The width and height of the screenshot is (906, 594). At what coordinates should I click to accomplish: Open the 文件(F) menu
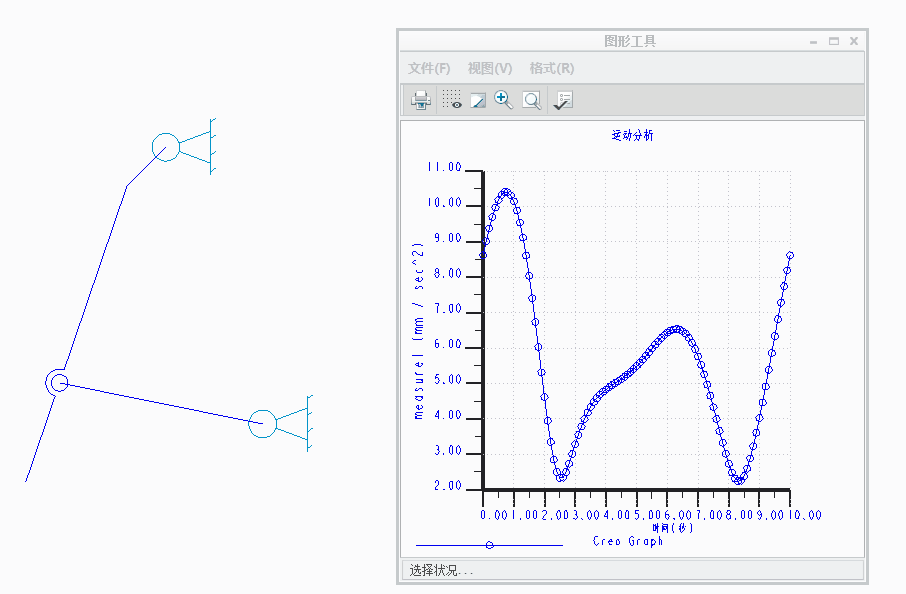429,68
